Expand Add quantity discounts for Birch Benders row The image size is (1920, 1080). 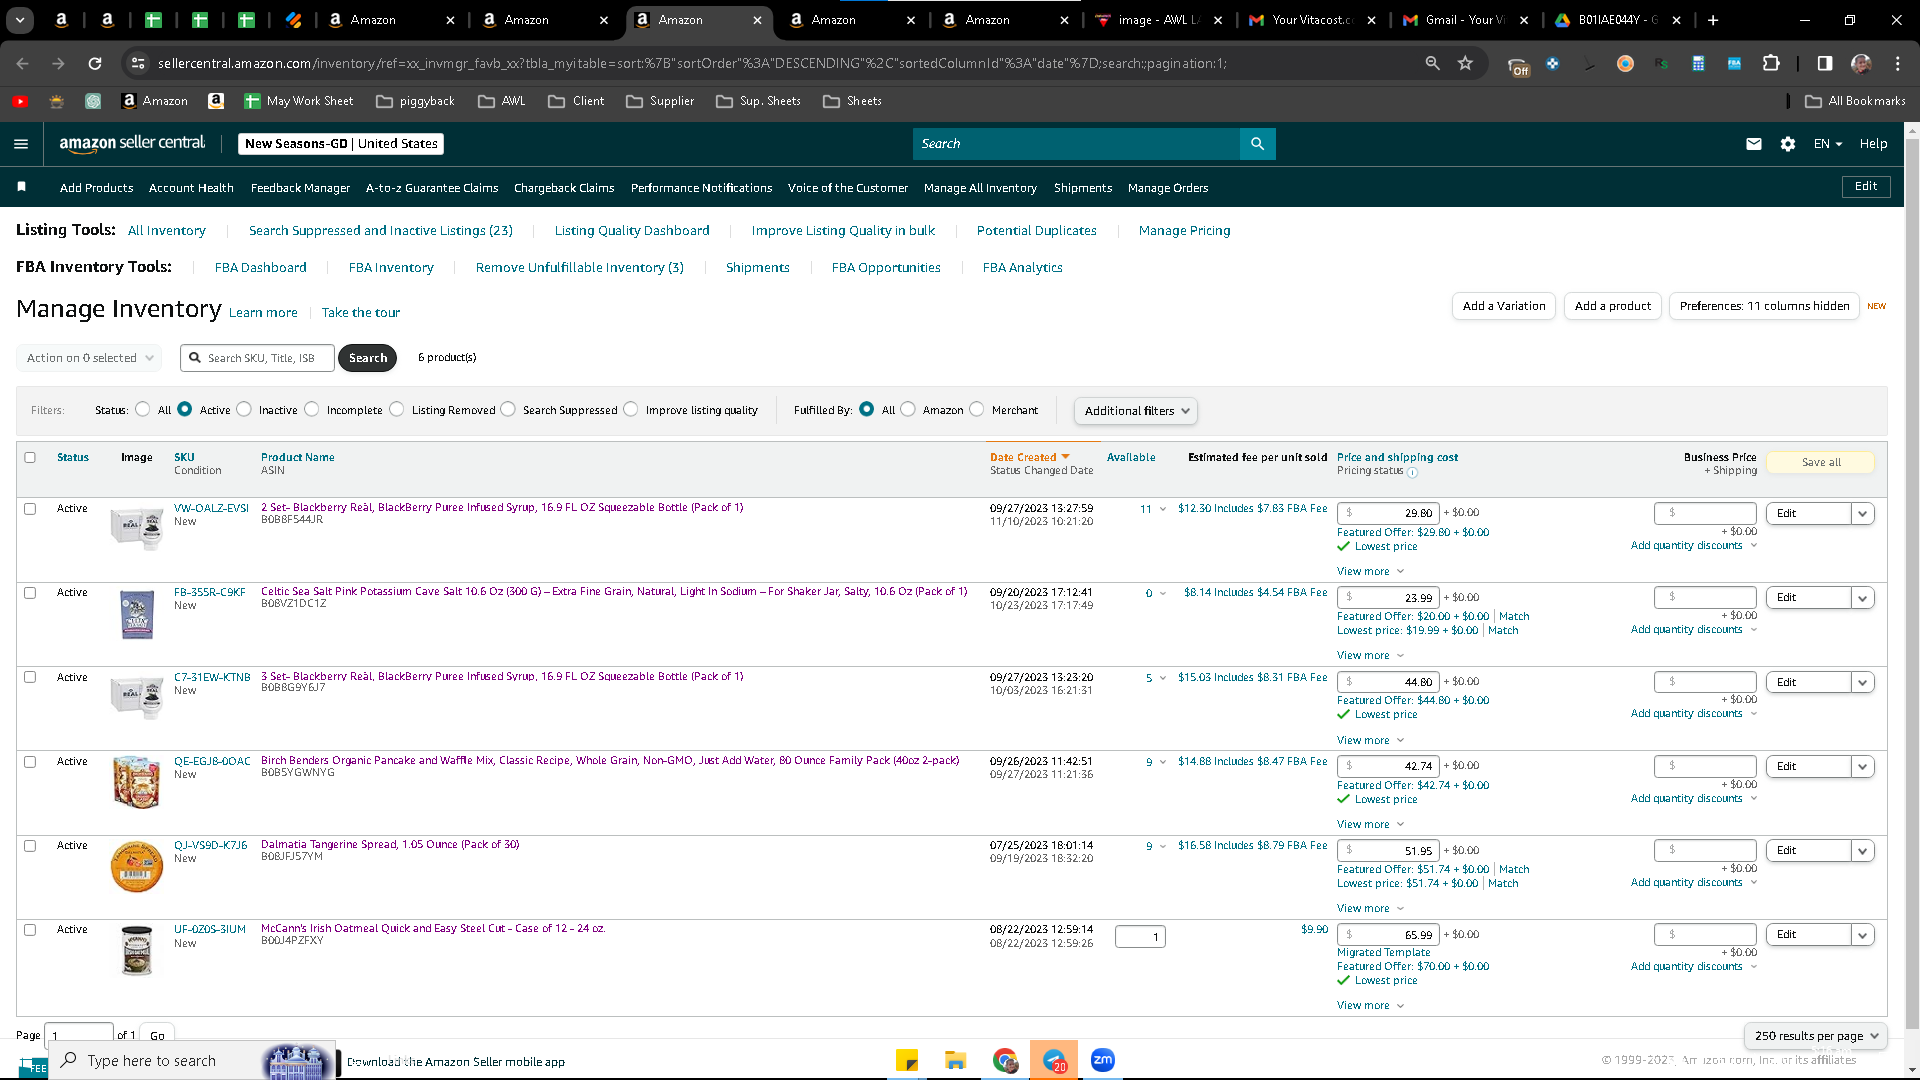pos(1694,798)
